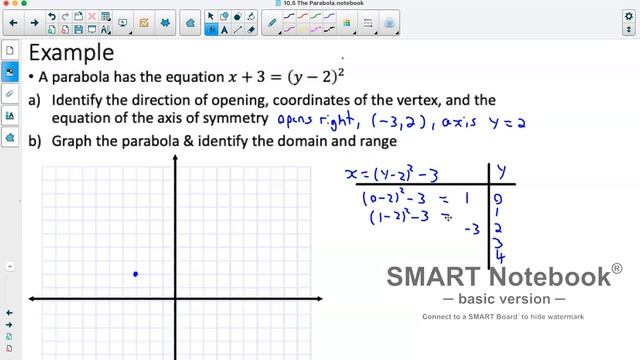Pick the black pen line style
This screenshot has height=360, width=640.
coord(289,16)
